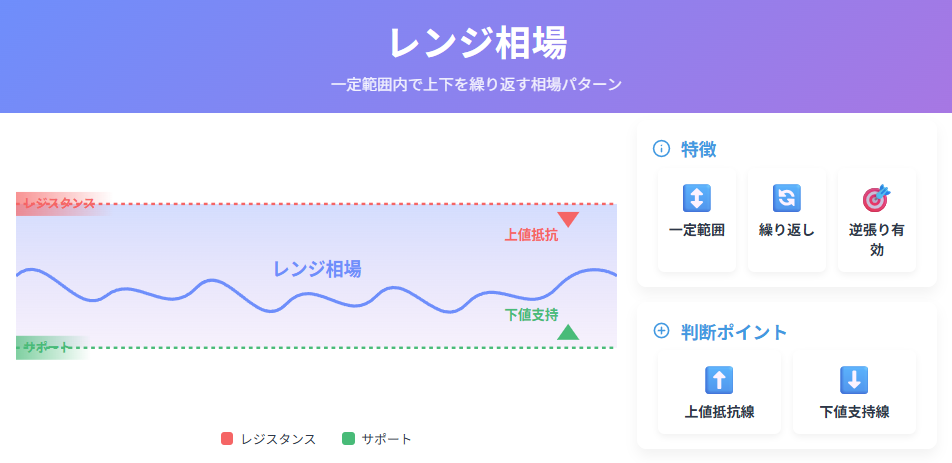952x463 pixels.
Task: Open the 上値抵抗線 card
Action: click(719, 392)
